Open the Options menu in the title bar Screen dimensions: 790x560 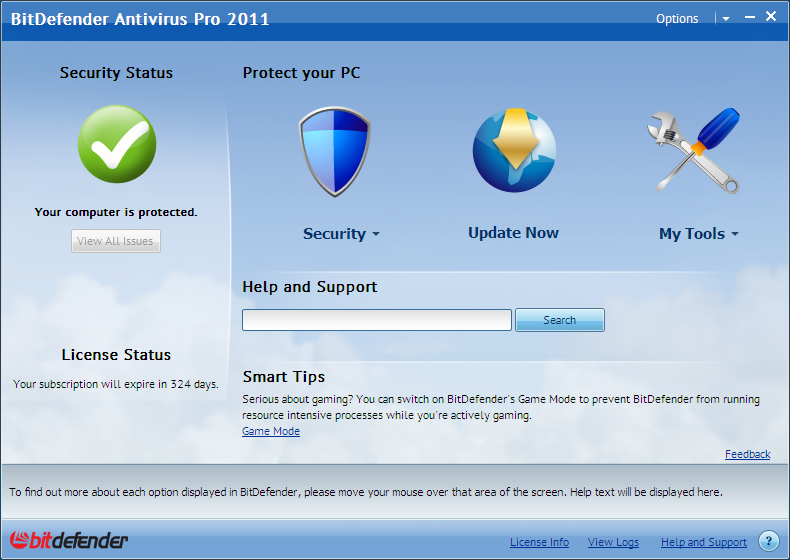(x=677, y=19)
